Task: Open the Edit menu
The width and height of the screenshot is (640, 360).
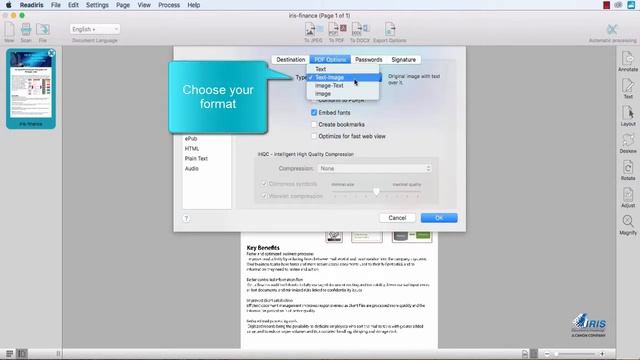Action: pos(73,5)
